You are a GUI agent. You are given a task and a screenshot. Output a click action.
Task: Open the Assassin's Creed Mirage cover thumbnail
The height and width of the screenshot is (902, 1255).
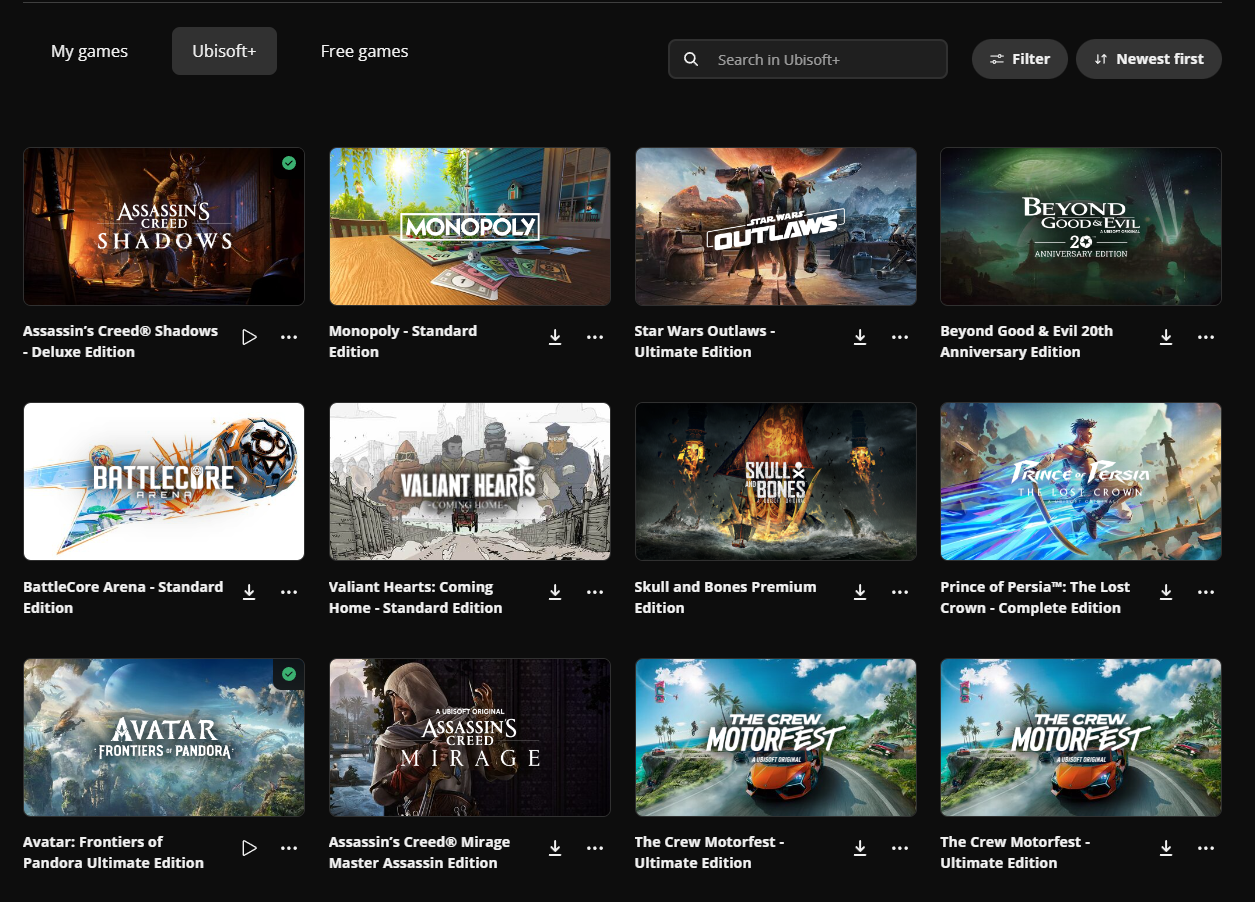pos(470,737)
